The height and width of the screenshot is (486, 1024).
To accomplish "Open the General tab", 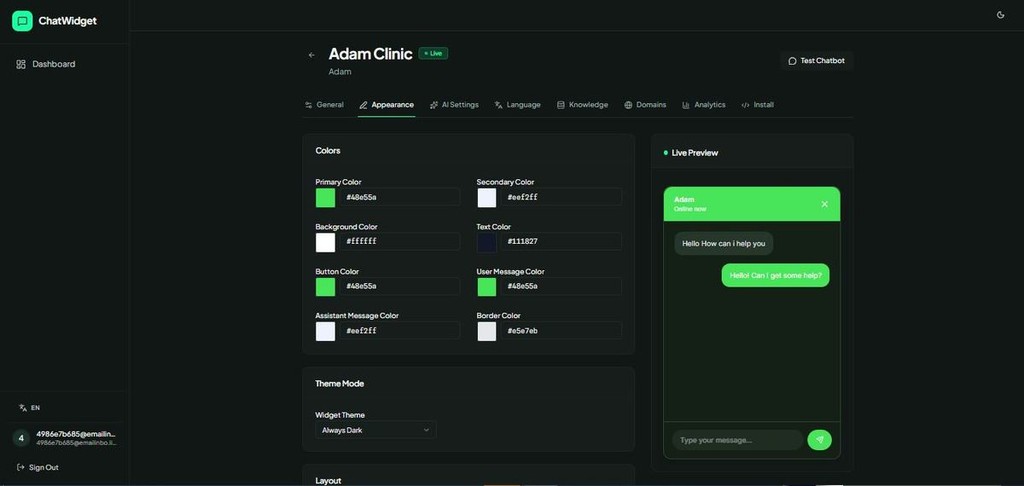I will click(325, 105).
